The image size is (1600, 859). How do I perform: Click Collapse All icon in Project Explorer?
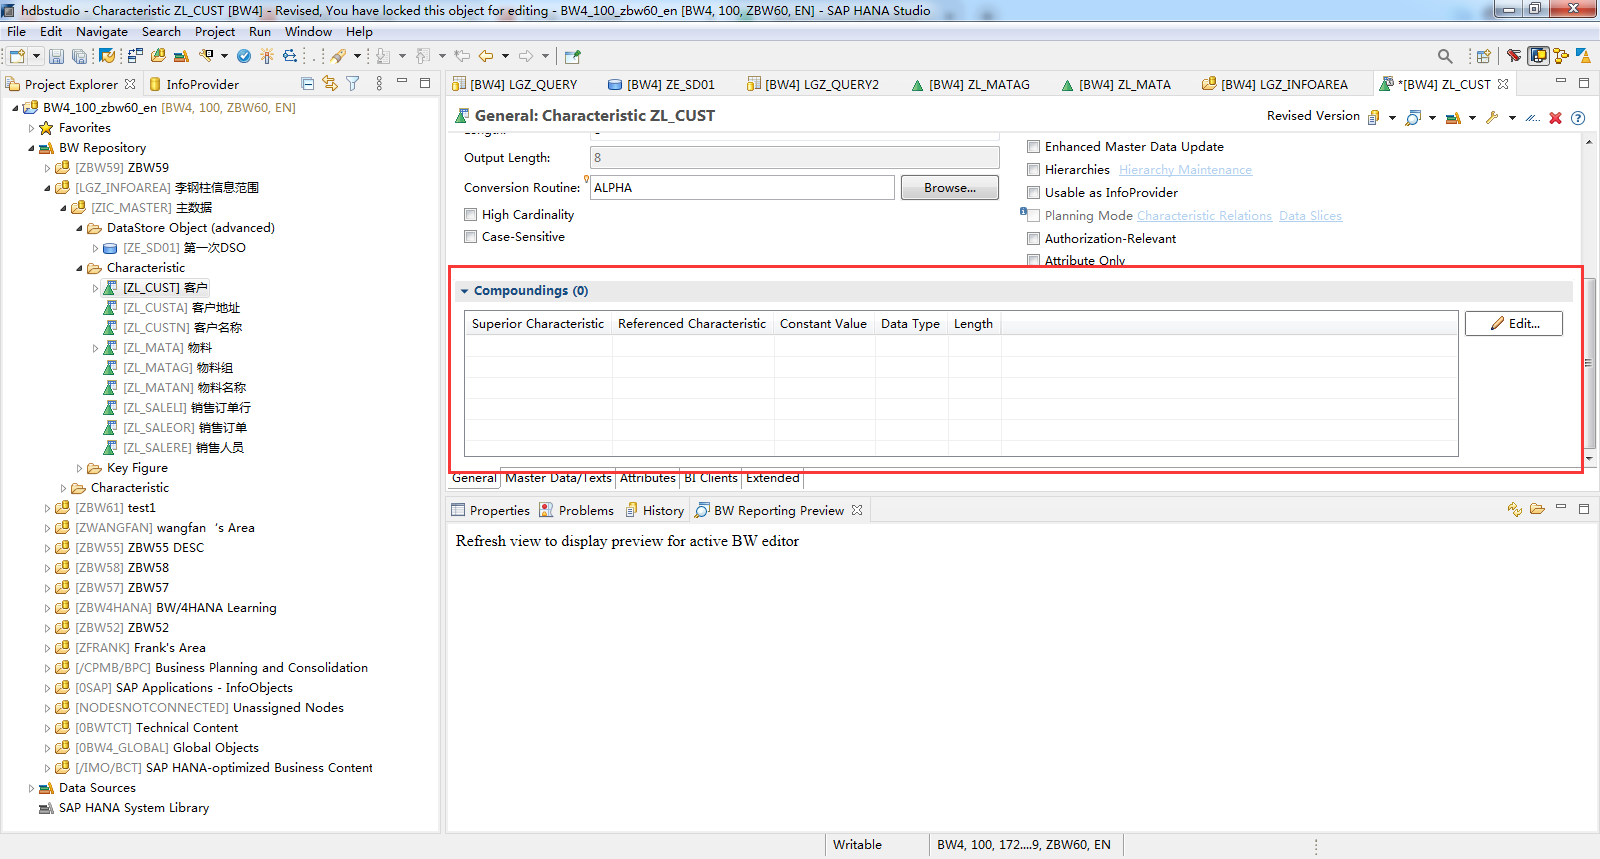(307, 84)
